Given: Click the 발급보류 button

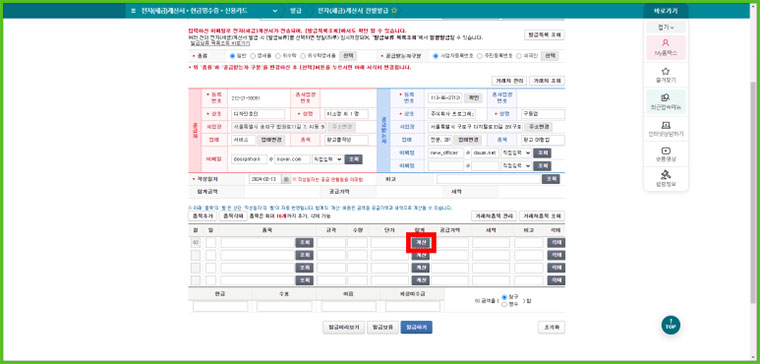Looking at the screenshot, I should (383, 327).
